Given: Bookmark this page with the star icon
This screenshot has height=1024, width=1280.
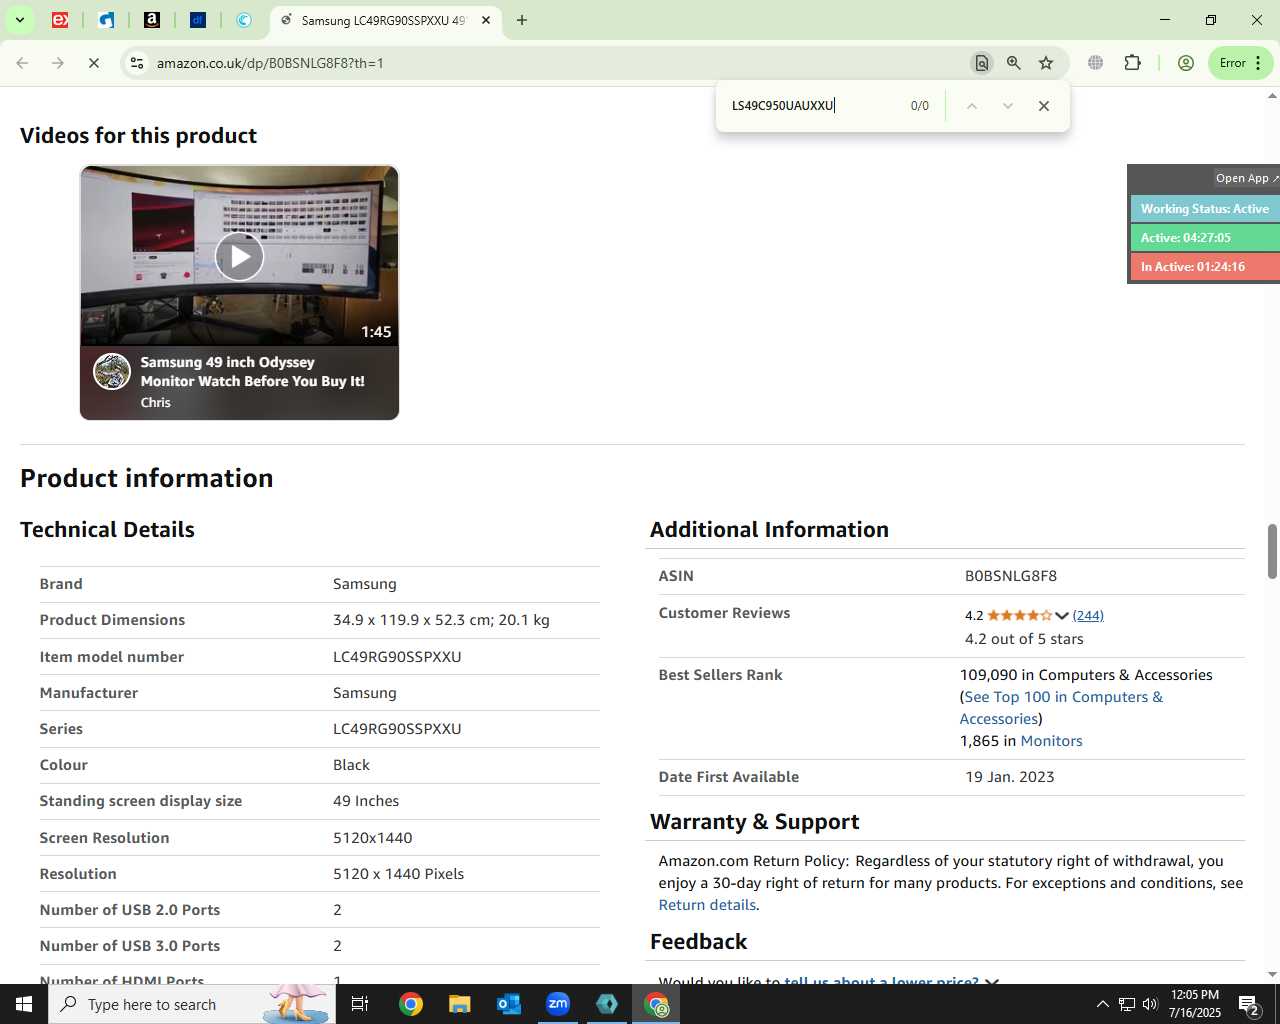Looking at the screenshot, I should [1046, 63].
